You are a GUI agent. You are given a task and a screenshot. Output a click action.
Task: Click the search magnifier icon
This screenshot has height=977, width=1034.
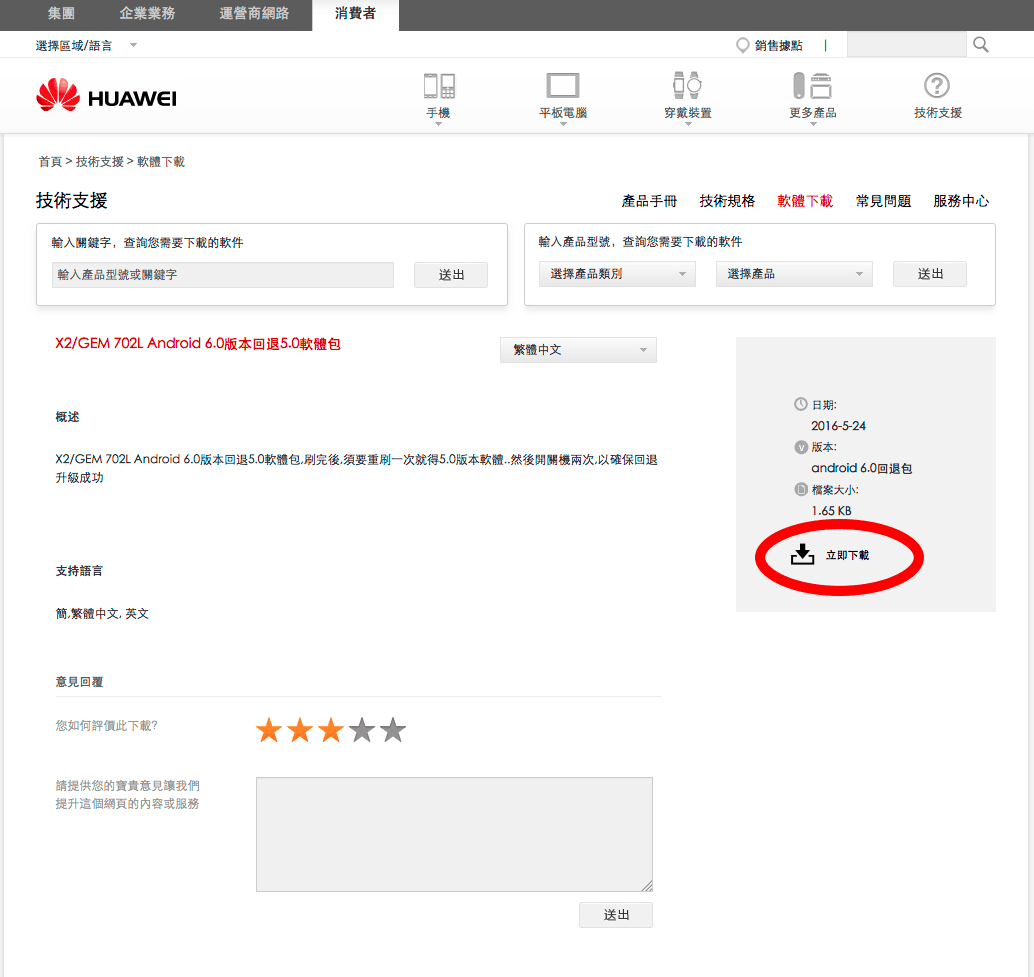pyautogui.click(x=981, y=45)
